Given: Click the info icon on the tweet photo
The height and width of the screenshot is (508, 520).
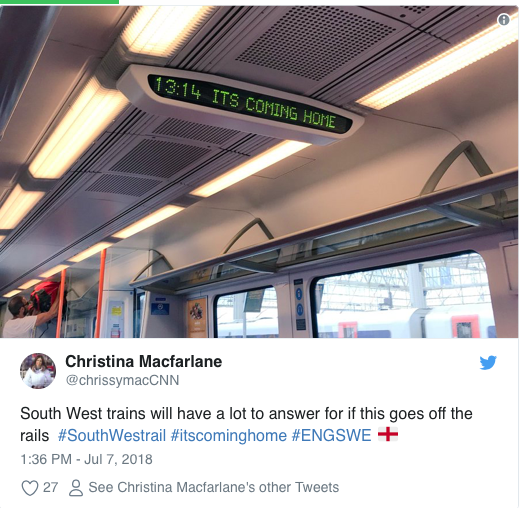Looking at the screenshot, I should point(504,20).
